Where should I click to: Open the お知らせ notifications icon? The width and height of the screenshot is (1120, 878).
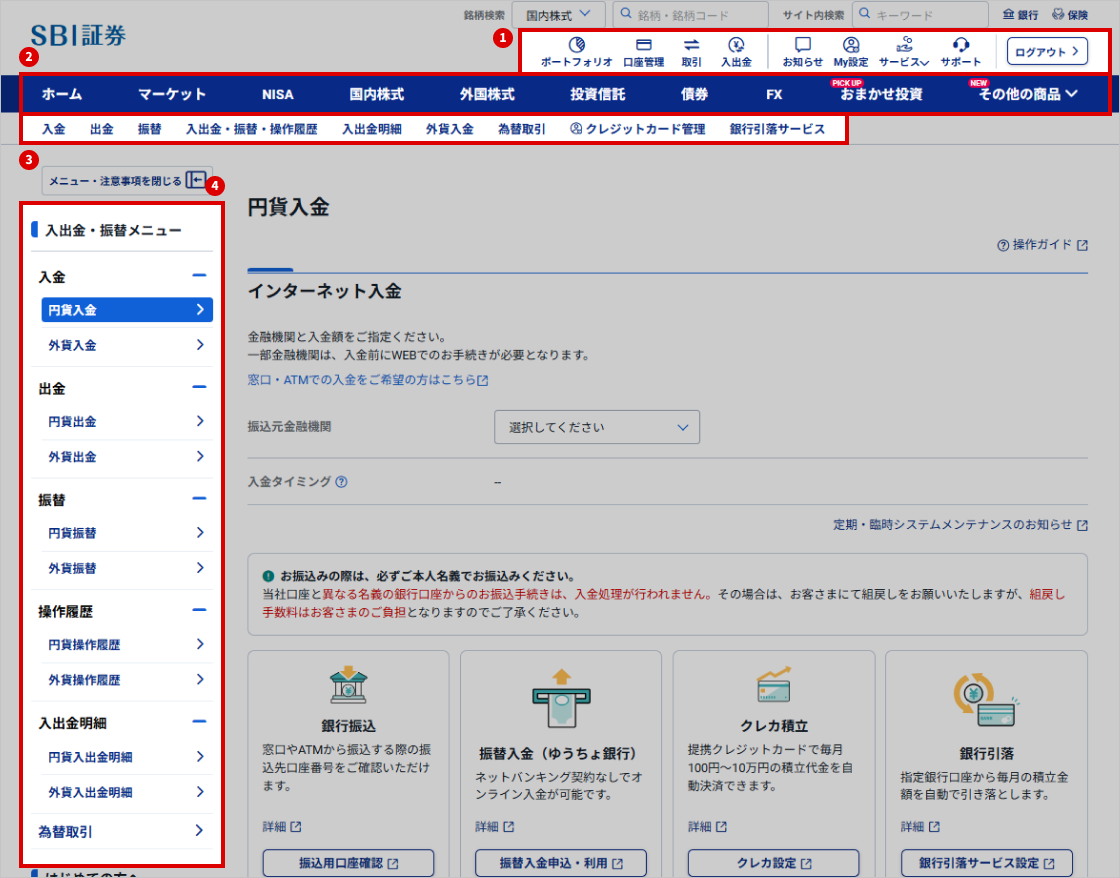click(x=802, y=45)
